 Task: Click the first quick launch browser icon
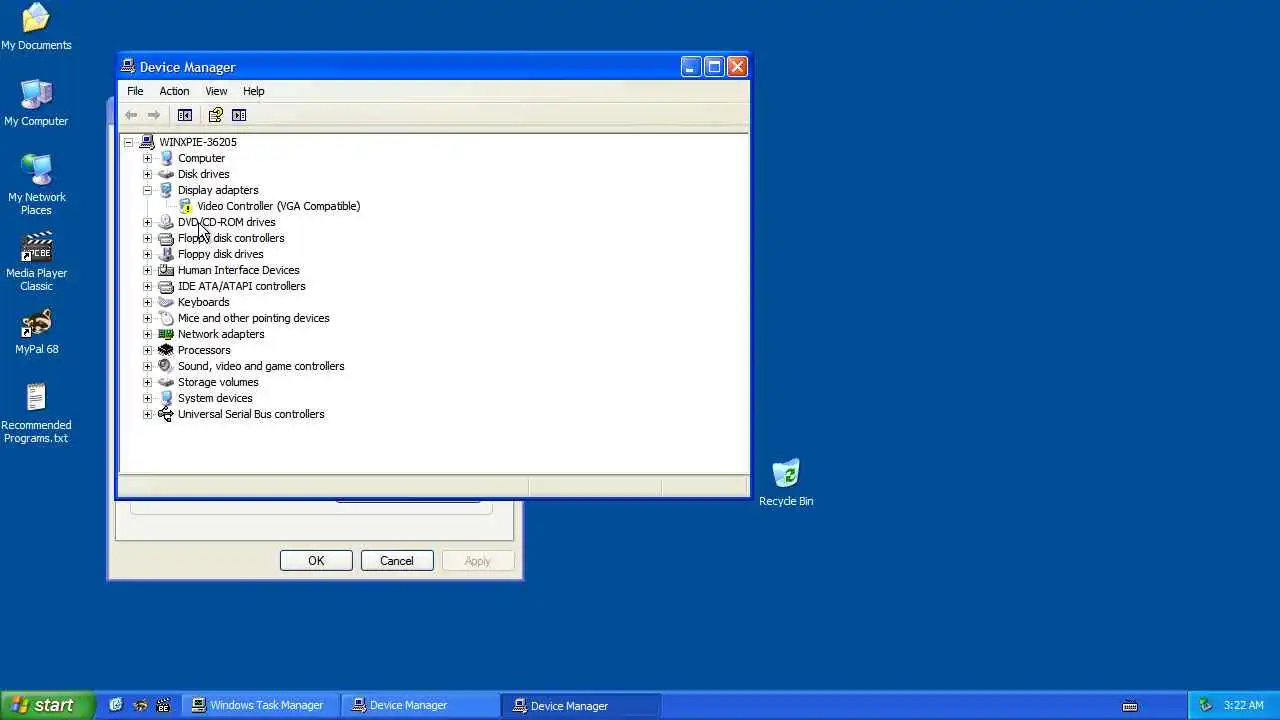tap(116, 705)
